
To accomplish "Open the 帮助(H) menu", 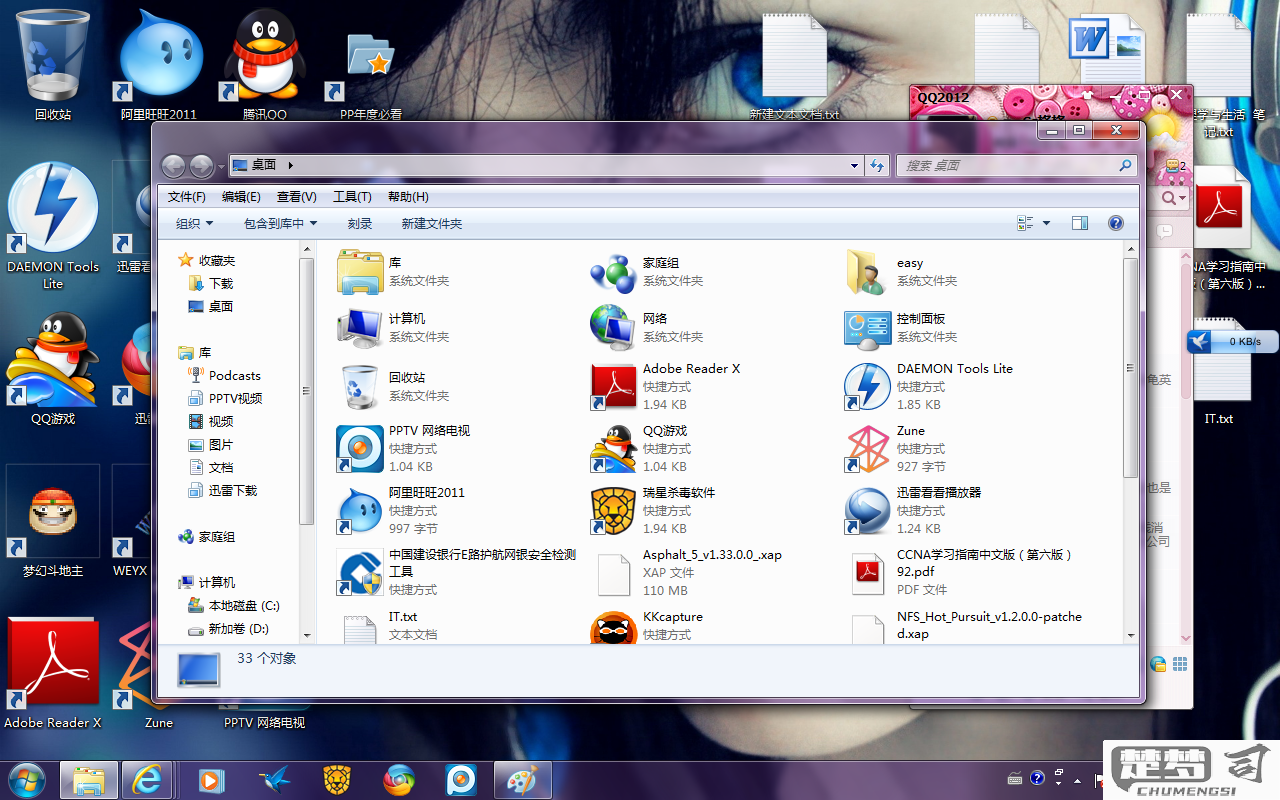I will click(408, 197).
